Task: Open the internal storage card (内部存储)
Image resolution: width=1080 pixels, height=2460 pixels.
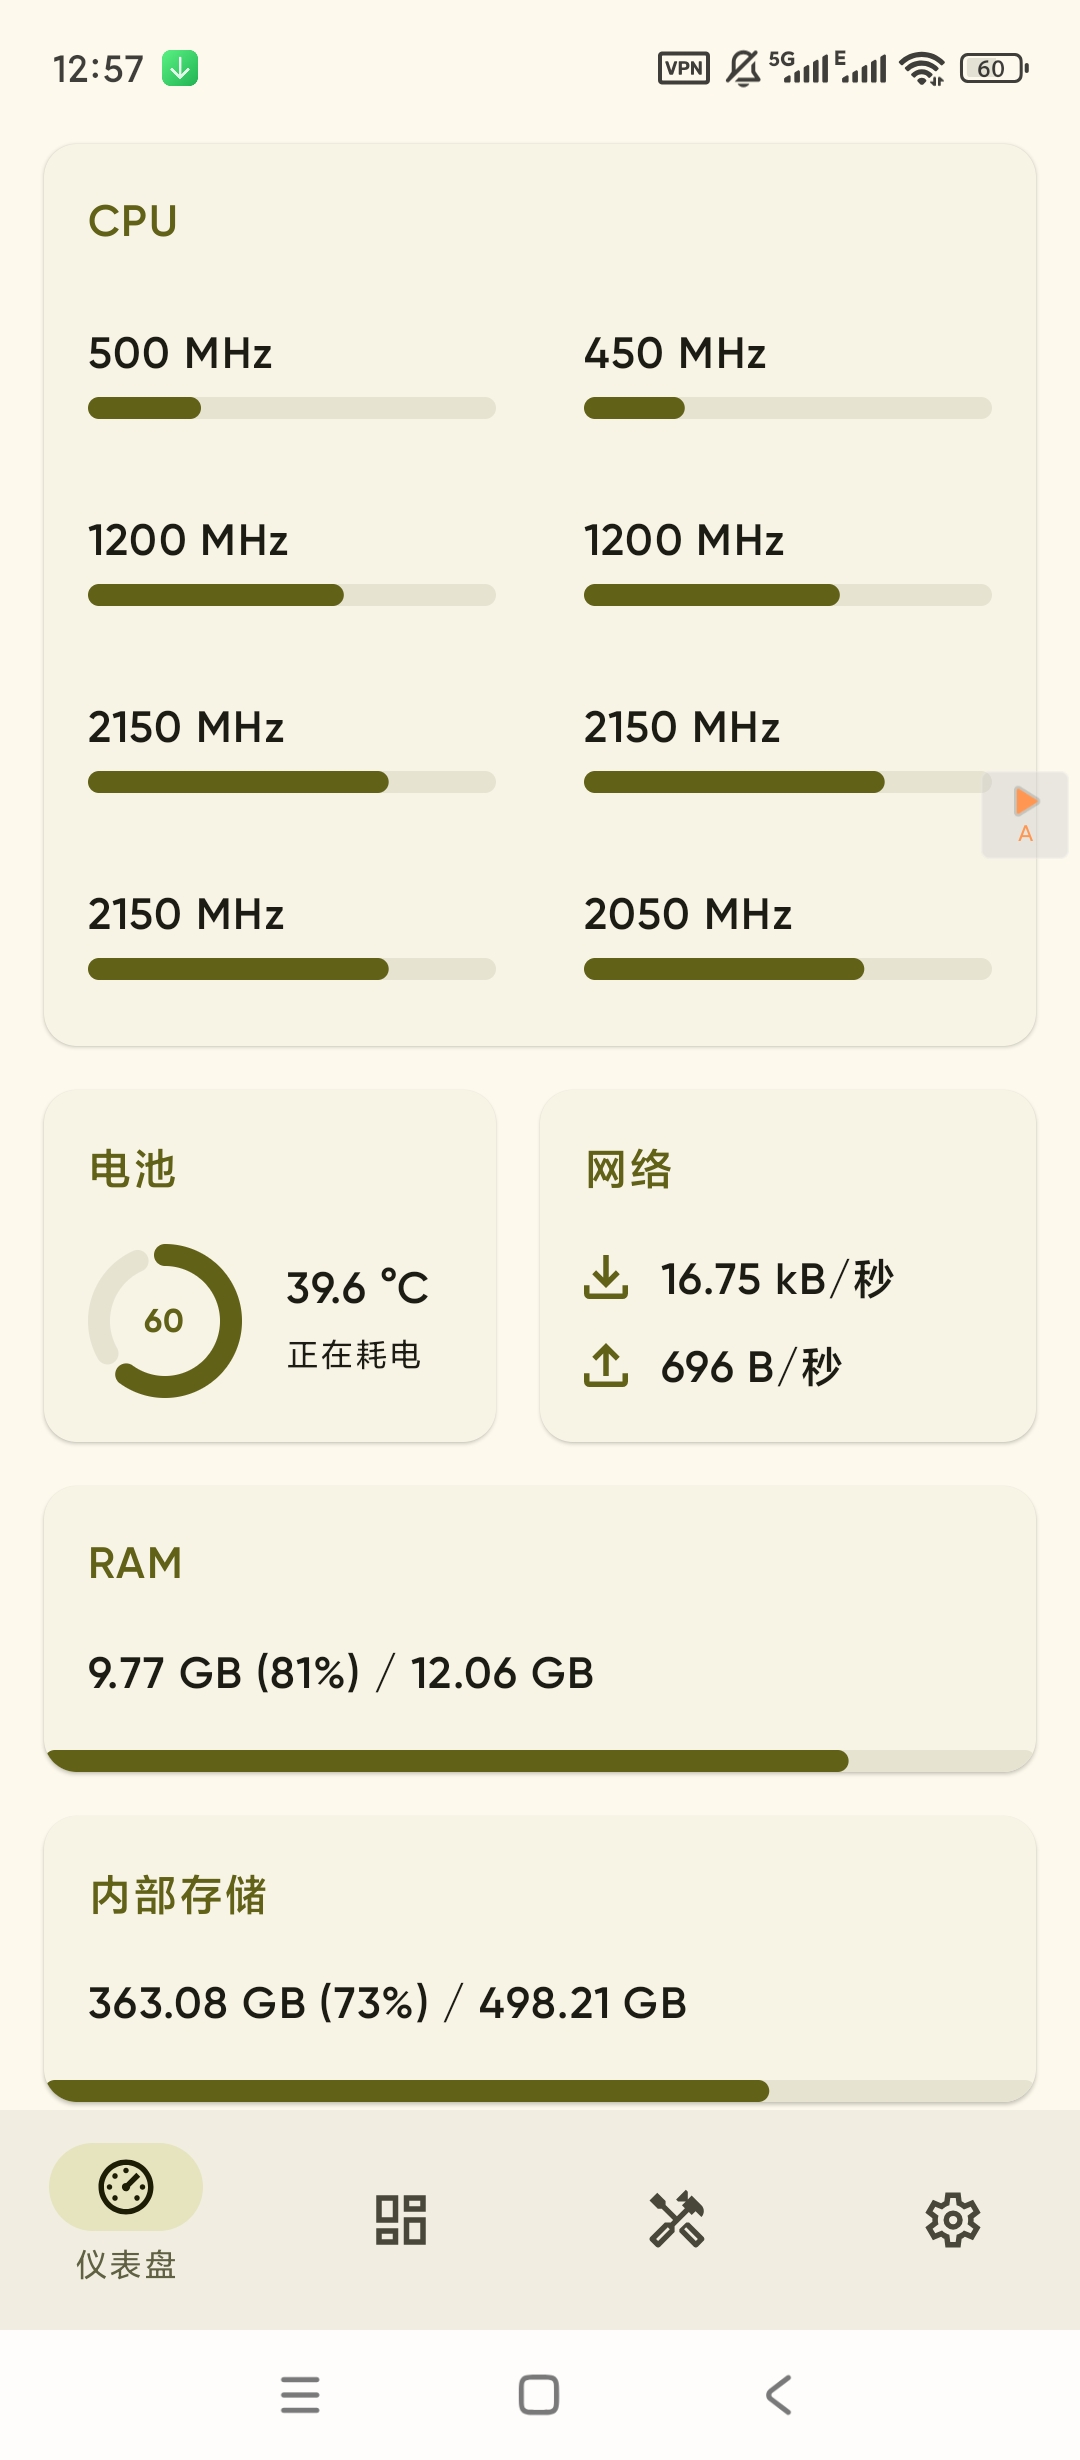Action: point(540,1958)
